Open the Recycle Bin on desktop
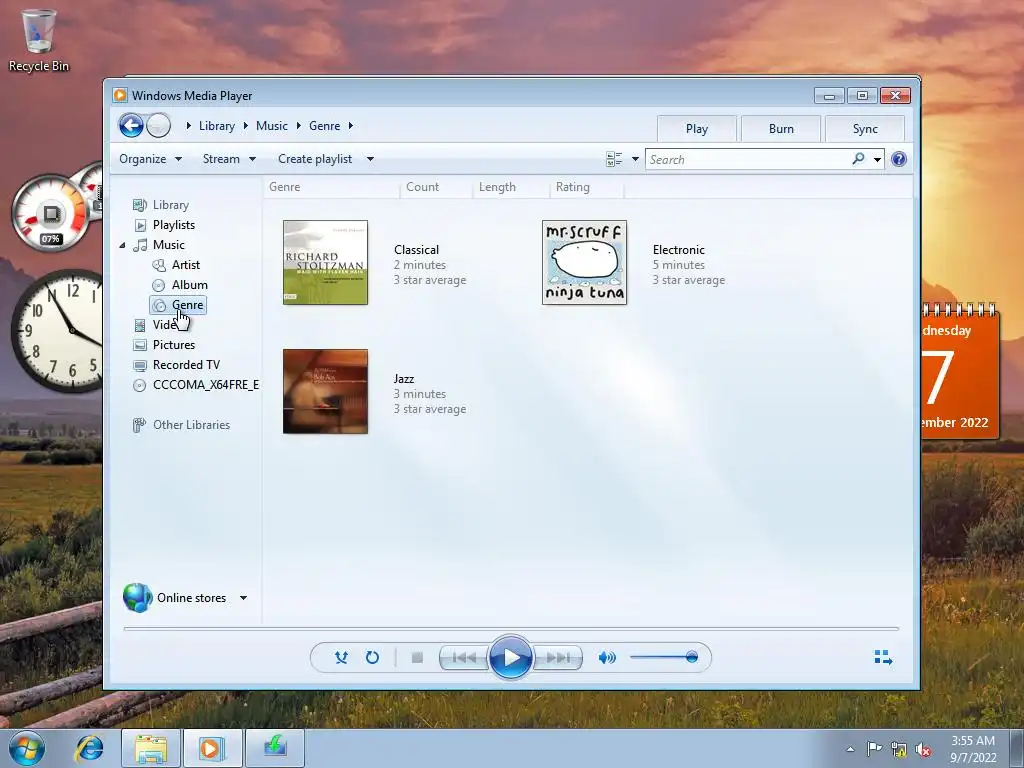The image size is (1024, 768). click(39, 39)
